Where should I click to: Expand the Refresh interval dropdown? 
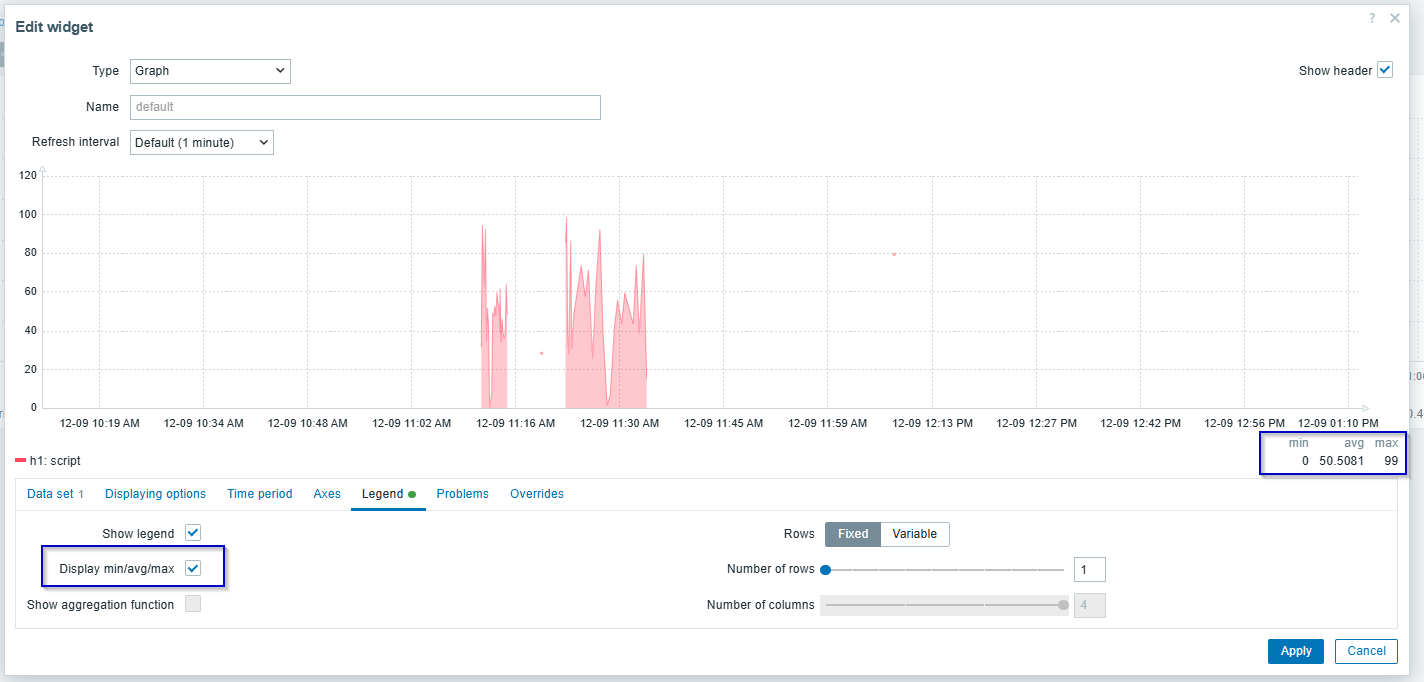point(202,142)
